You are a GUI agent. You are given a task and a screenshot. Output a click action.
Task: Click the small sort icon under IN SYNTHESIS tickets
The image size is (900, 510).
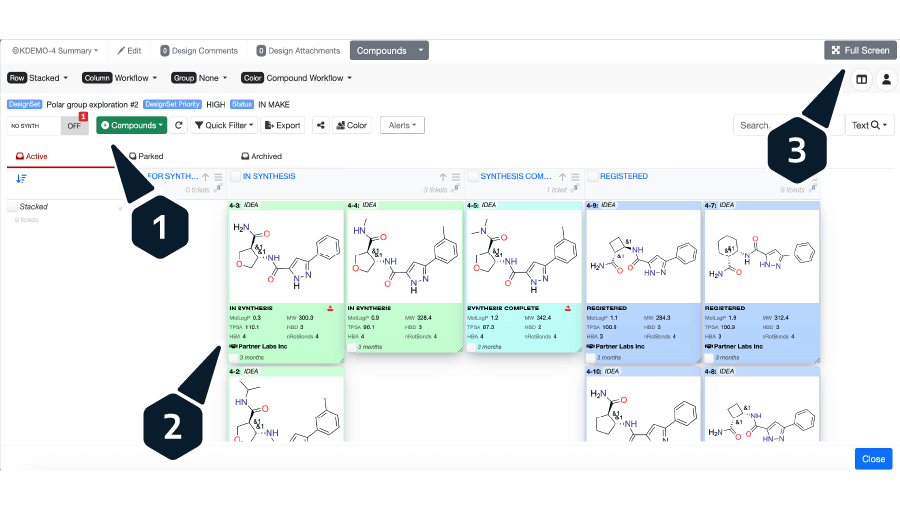pyautogui.click(x=456, y=188)
